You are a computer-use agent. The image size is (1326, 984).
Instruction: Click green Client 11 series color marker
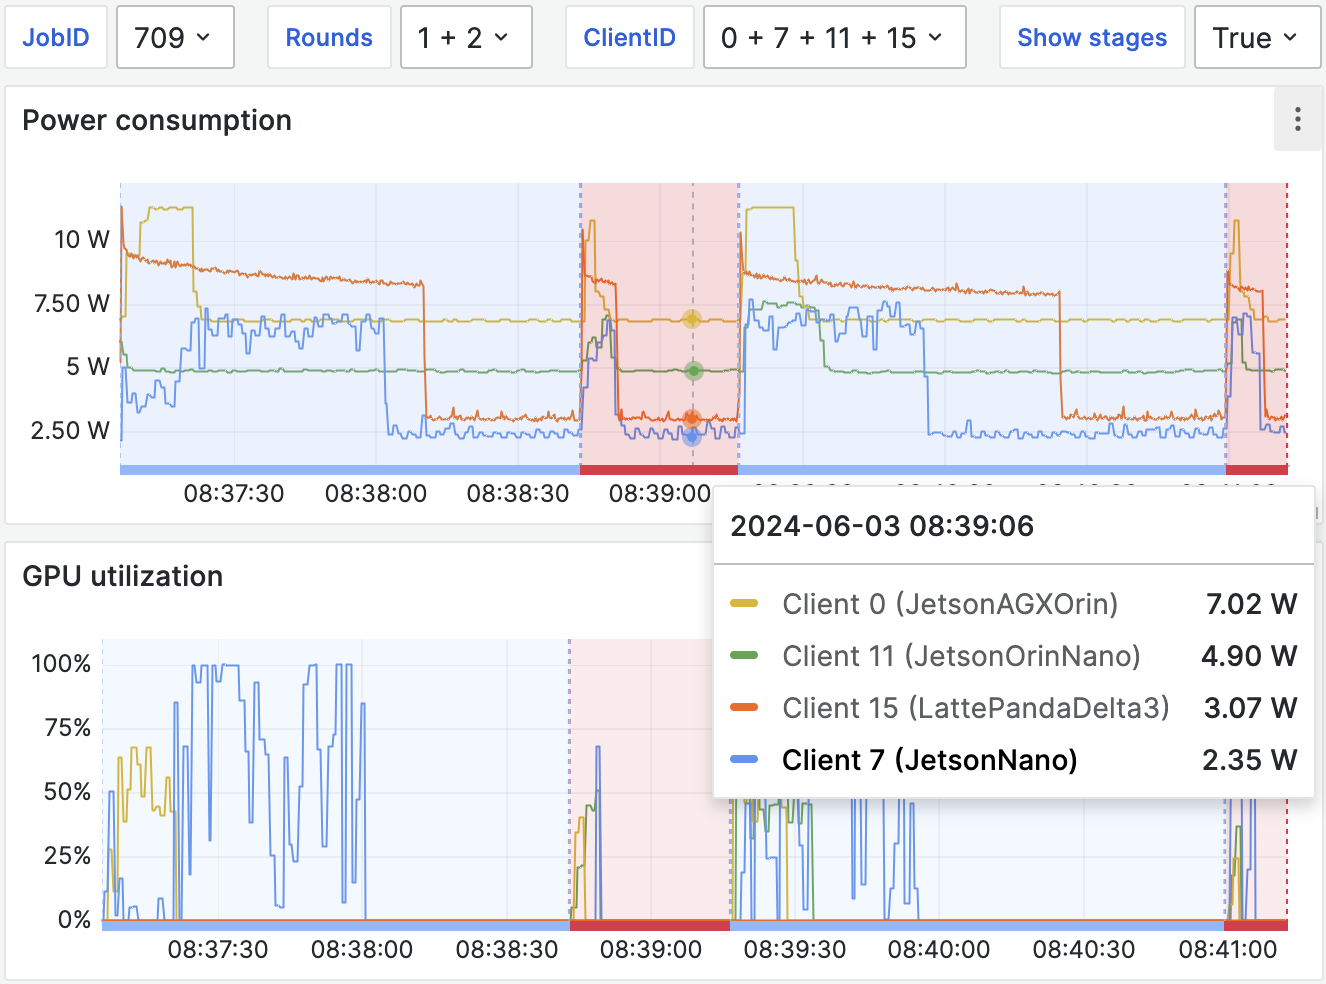click(744, 656)
